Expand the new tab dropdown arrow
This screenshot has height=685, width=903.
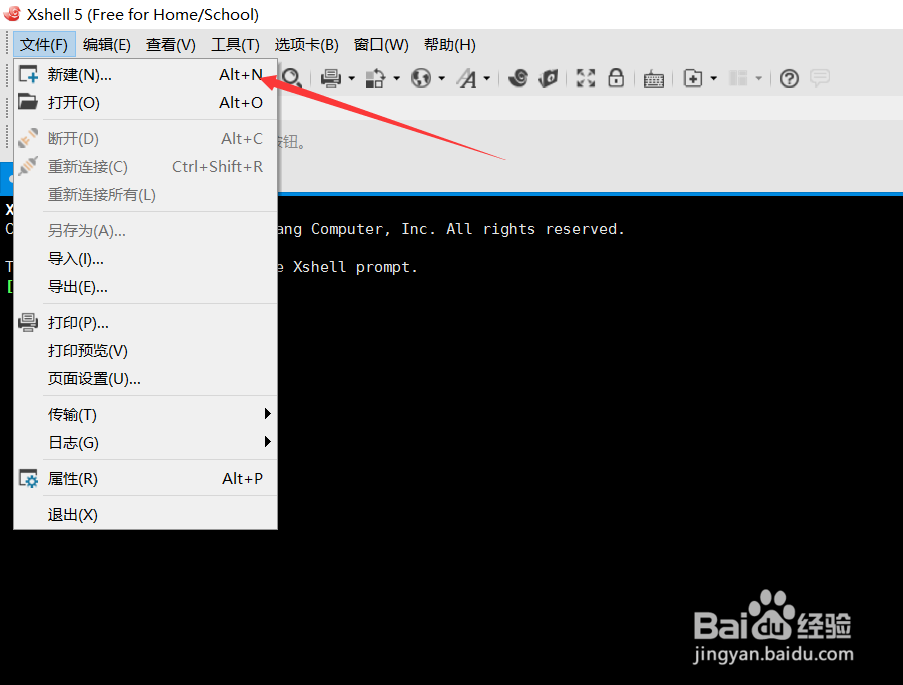714,78
